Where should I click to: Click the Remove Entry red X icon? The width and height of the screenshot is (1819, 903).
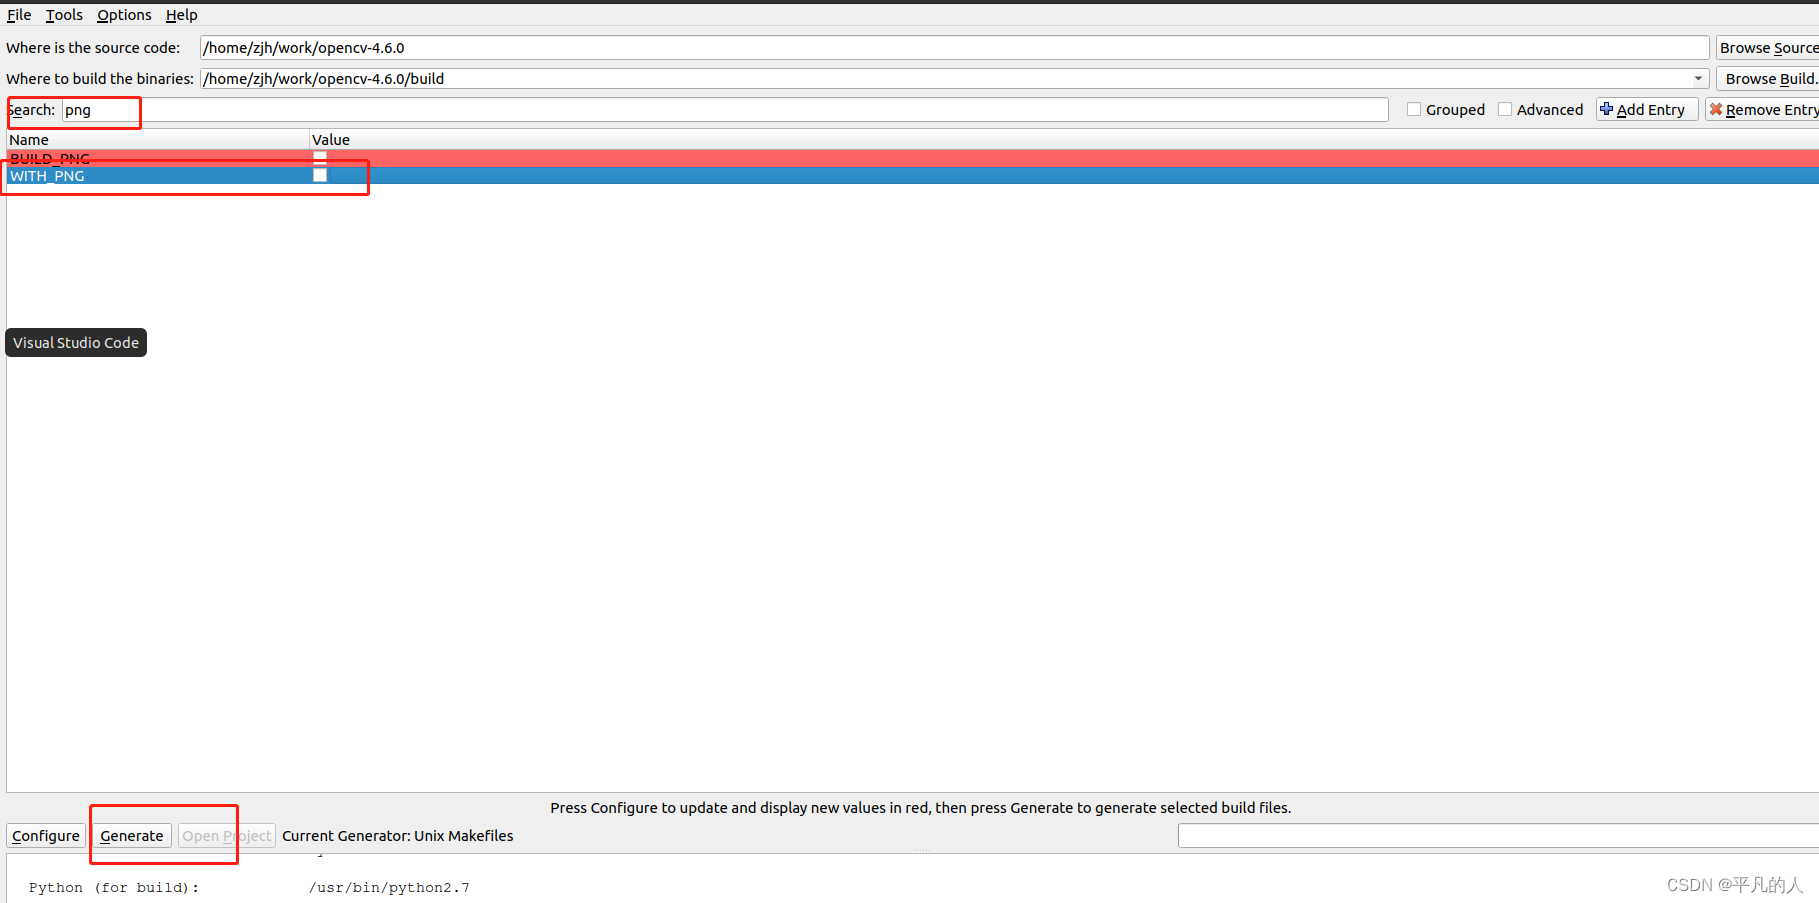tap(1716, 109)
